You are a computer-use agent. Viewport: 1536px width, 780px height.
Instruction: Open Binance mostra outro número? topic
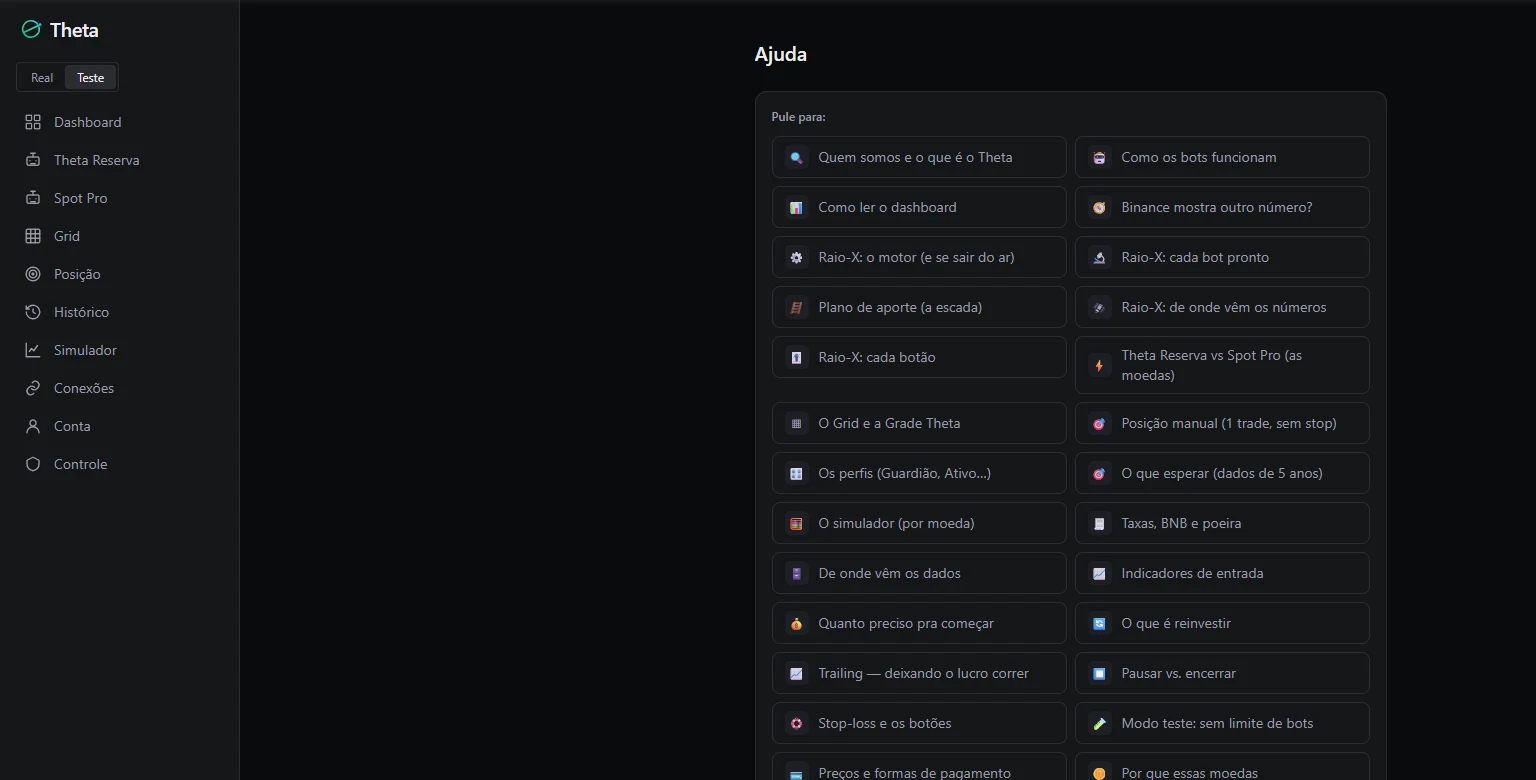(x=1222, y=207)
